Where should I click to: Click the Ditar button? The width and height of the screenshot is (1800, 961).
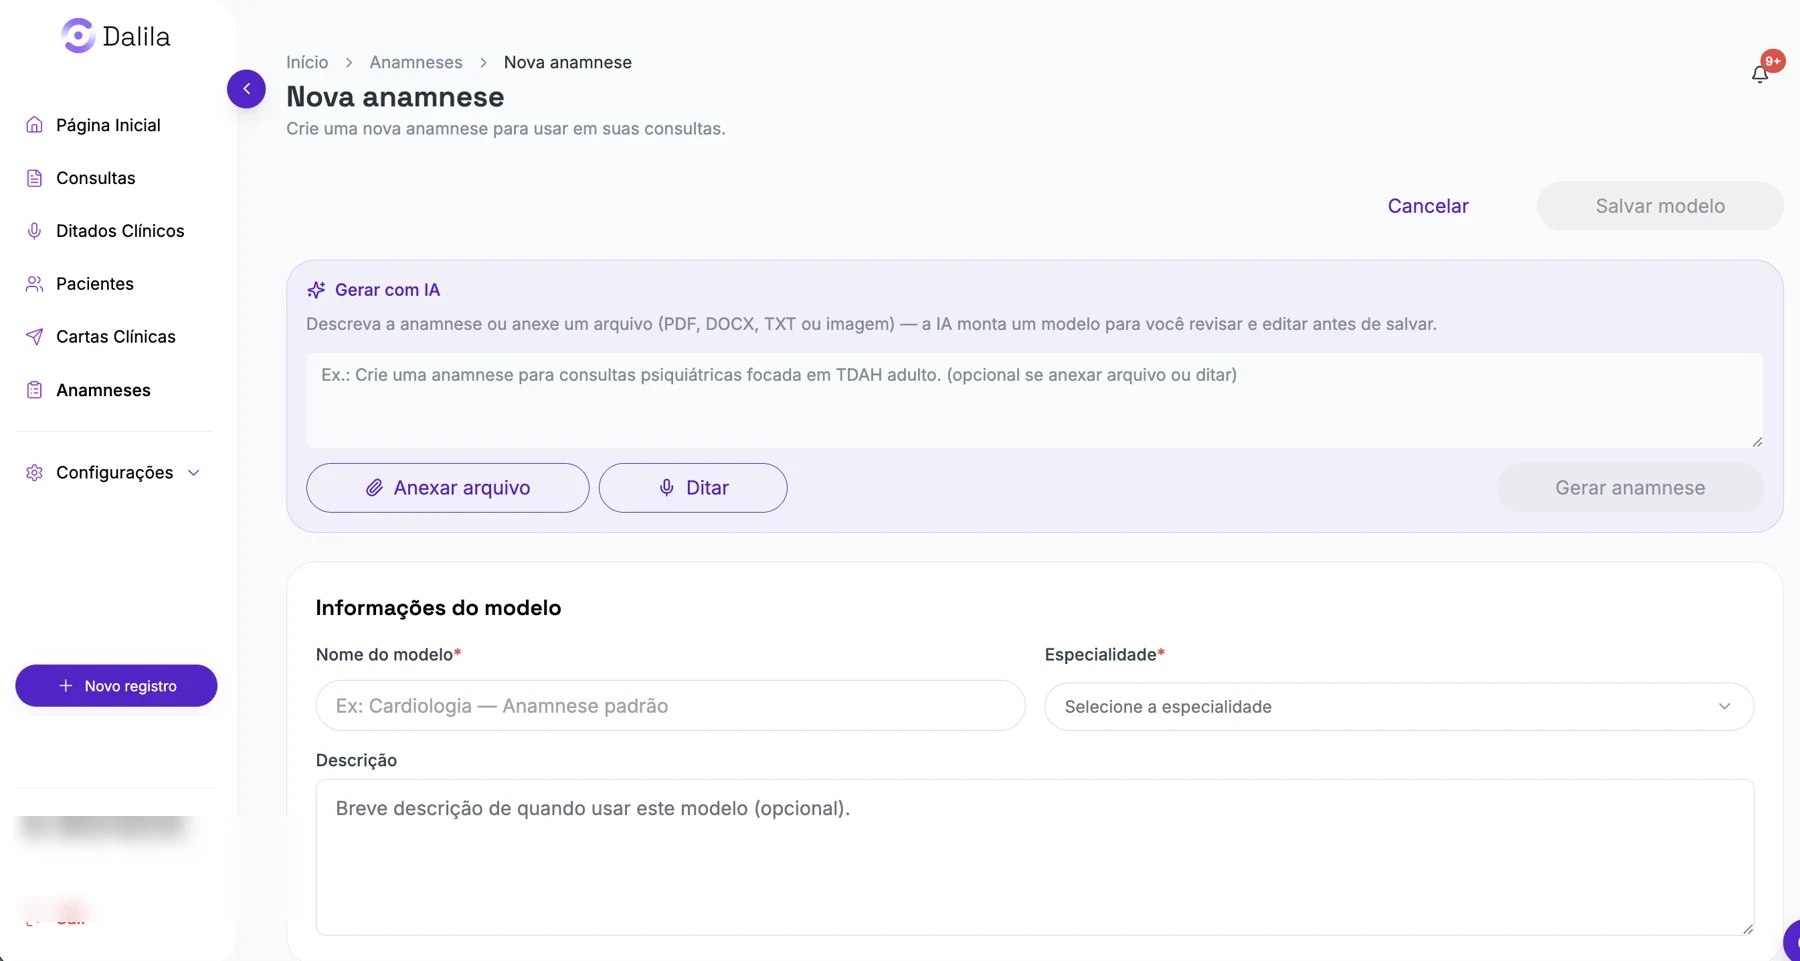(x=693, y=488)
